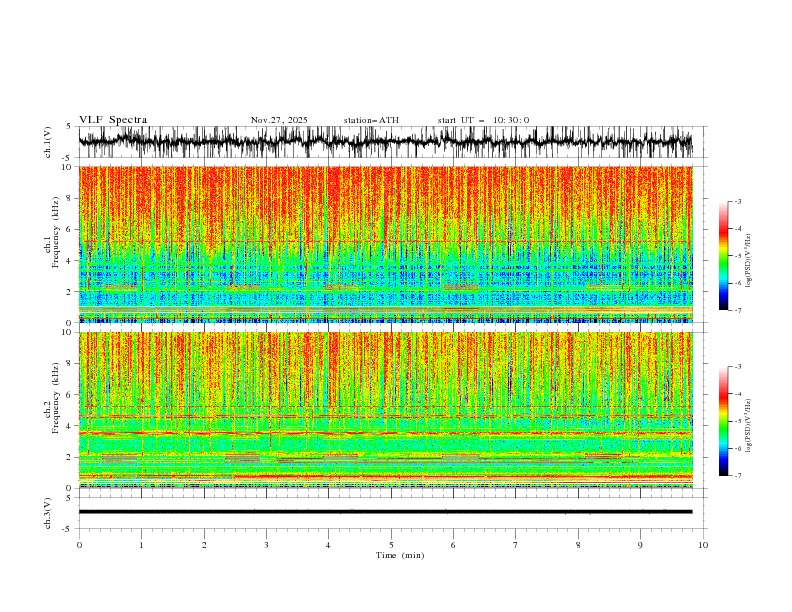The width and height of the screenshot is (792, 612).
Task: Click time axis tick label "9"
Action: [x=640, y=545]
